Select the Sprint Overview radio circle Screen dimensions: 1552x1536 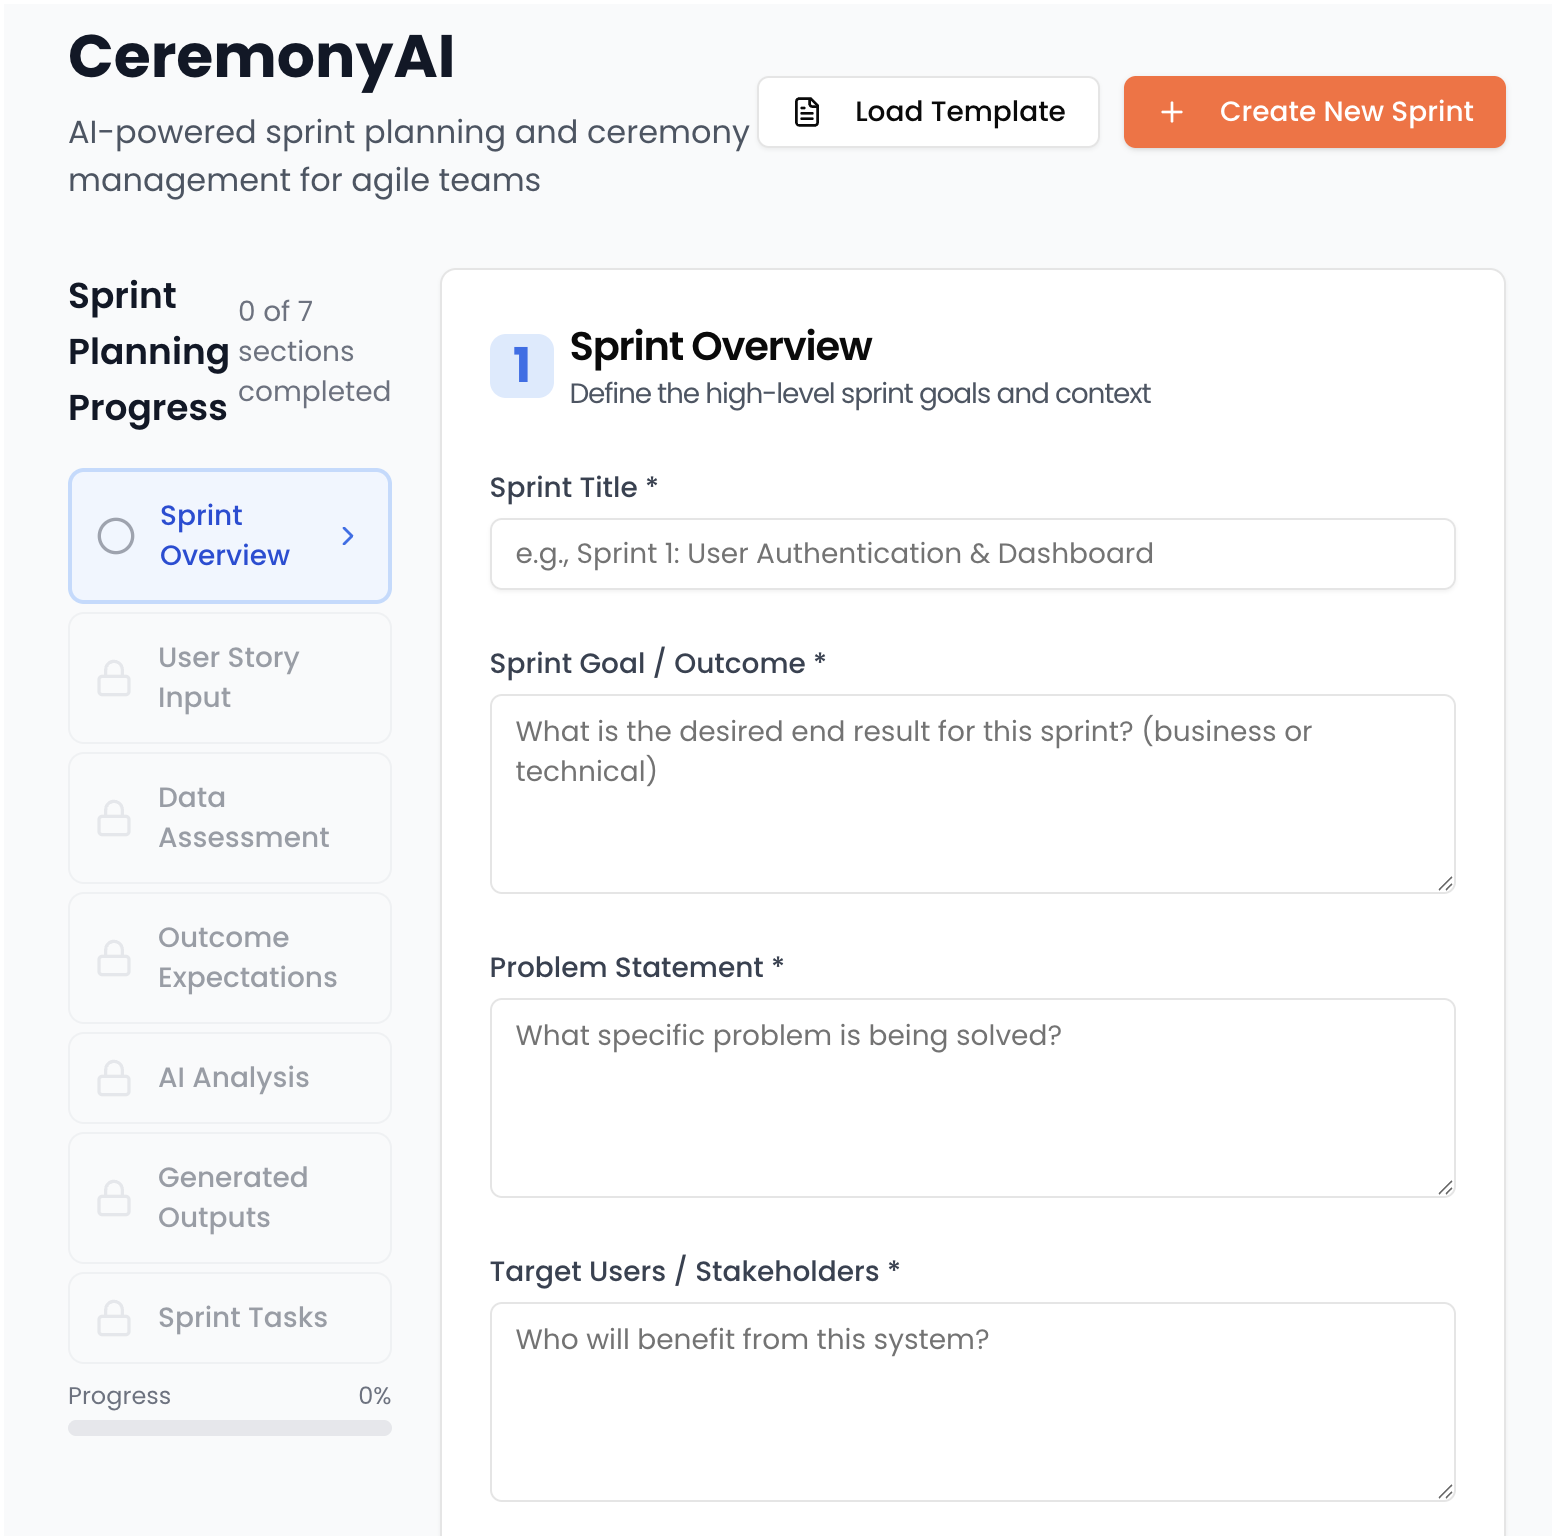coord(116,536)
